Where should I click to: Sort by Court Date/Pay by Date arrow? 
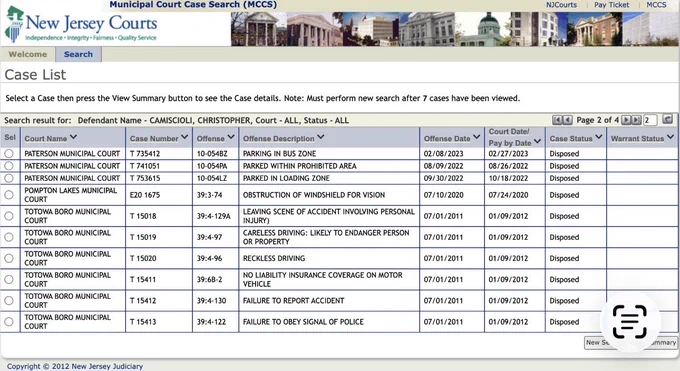[537, 141]
